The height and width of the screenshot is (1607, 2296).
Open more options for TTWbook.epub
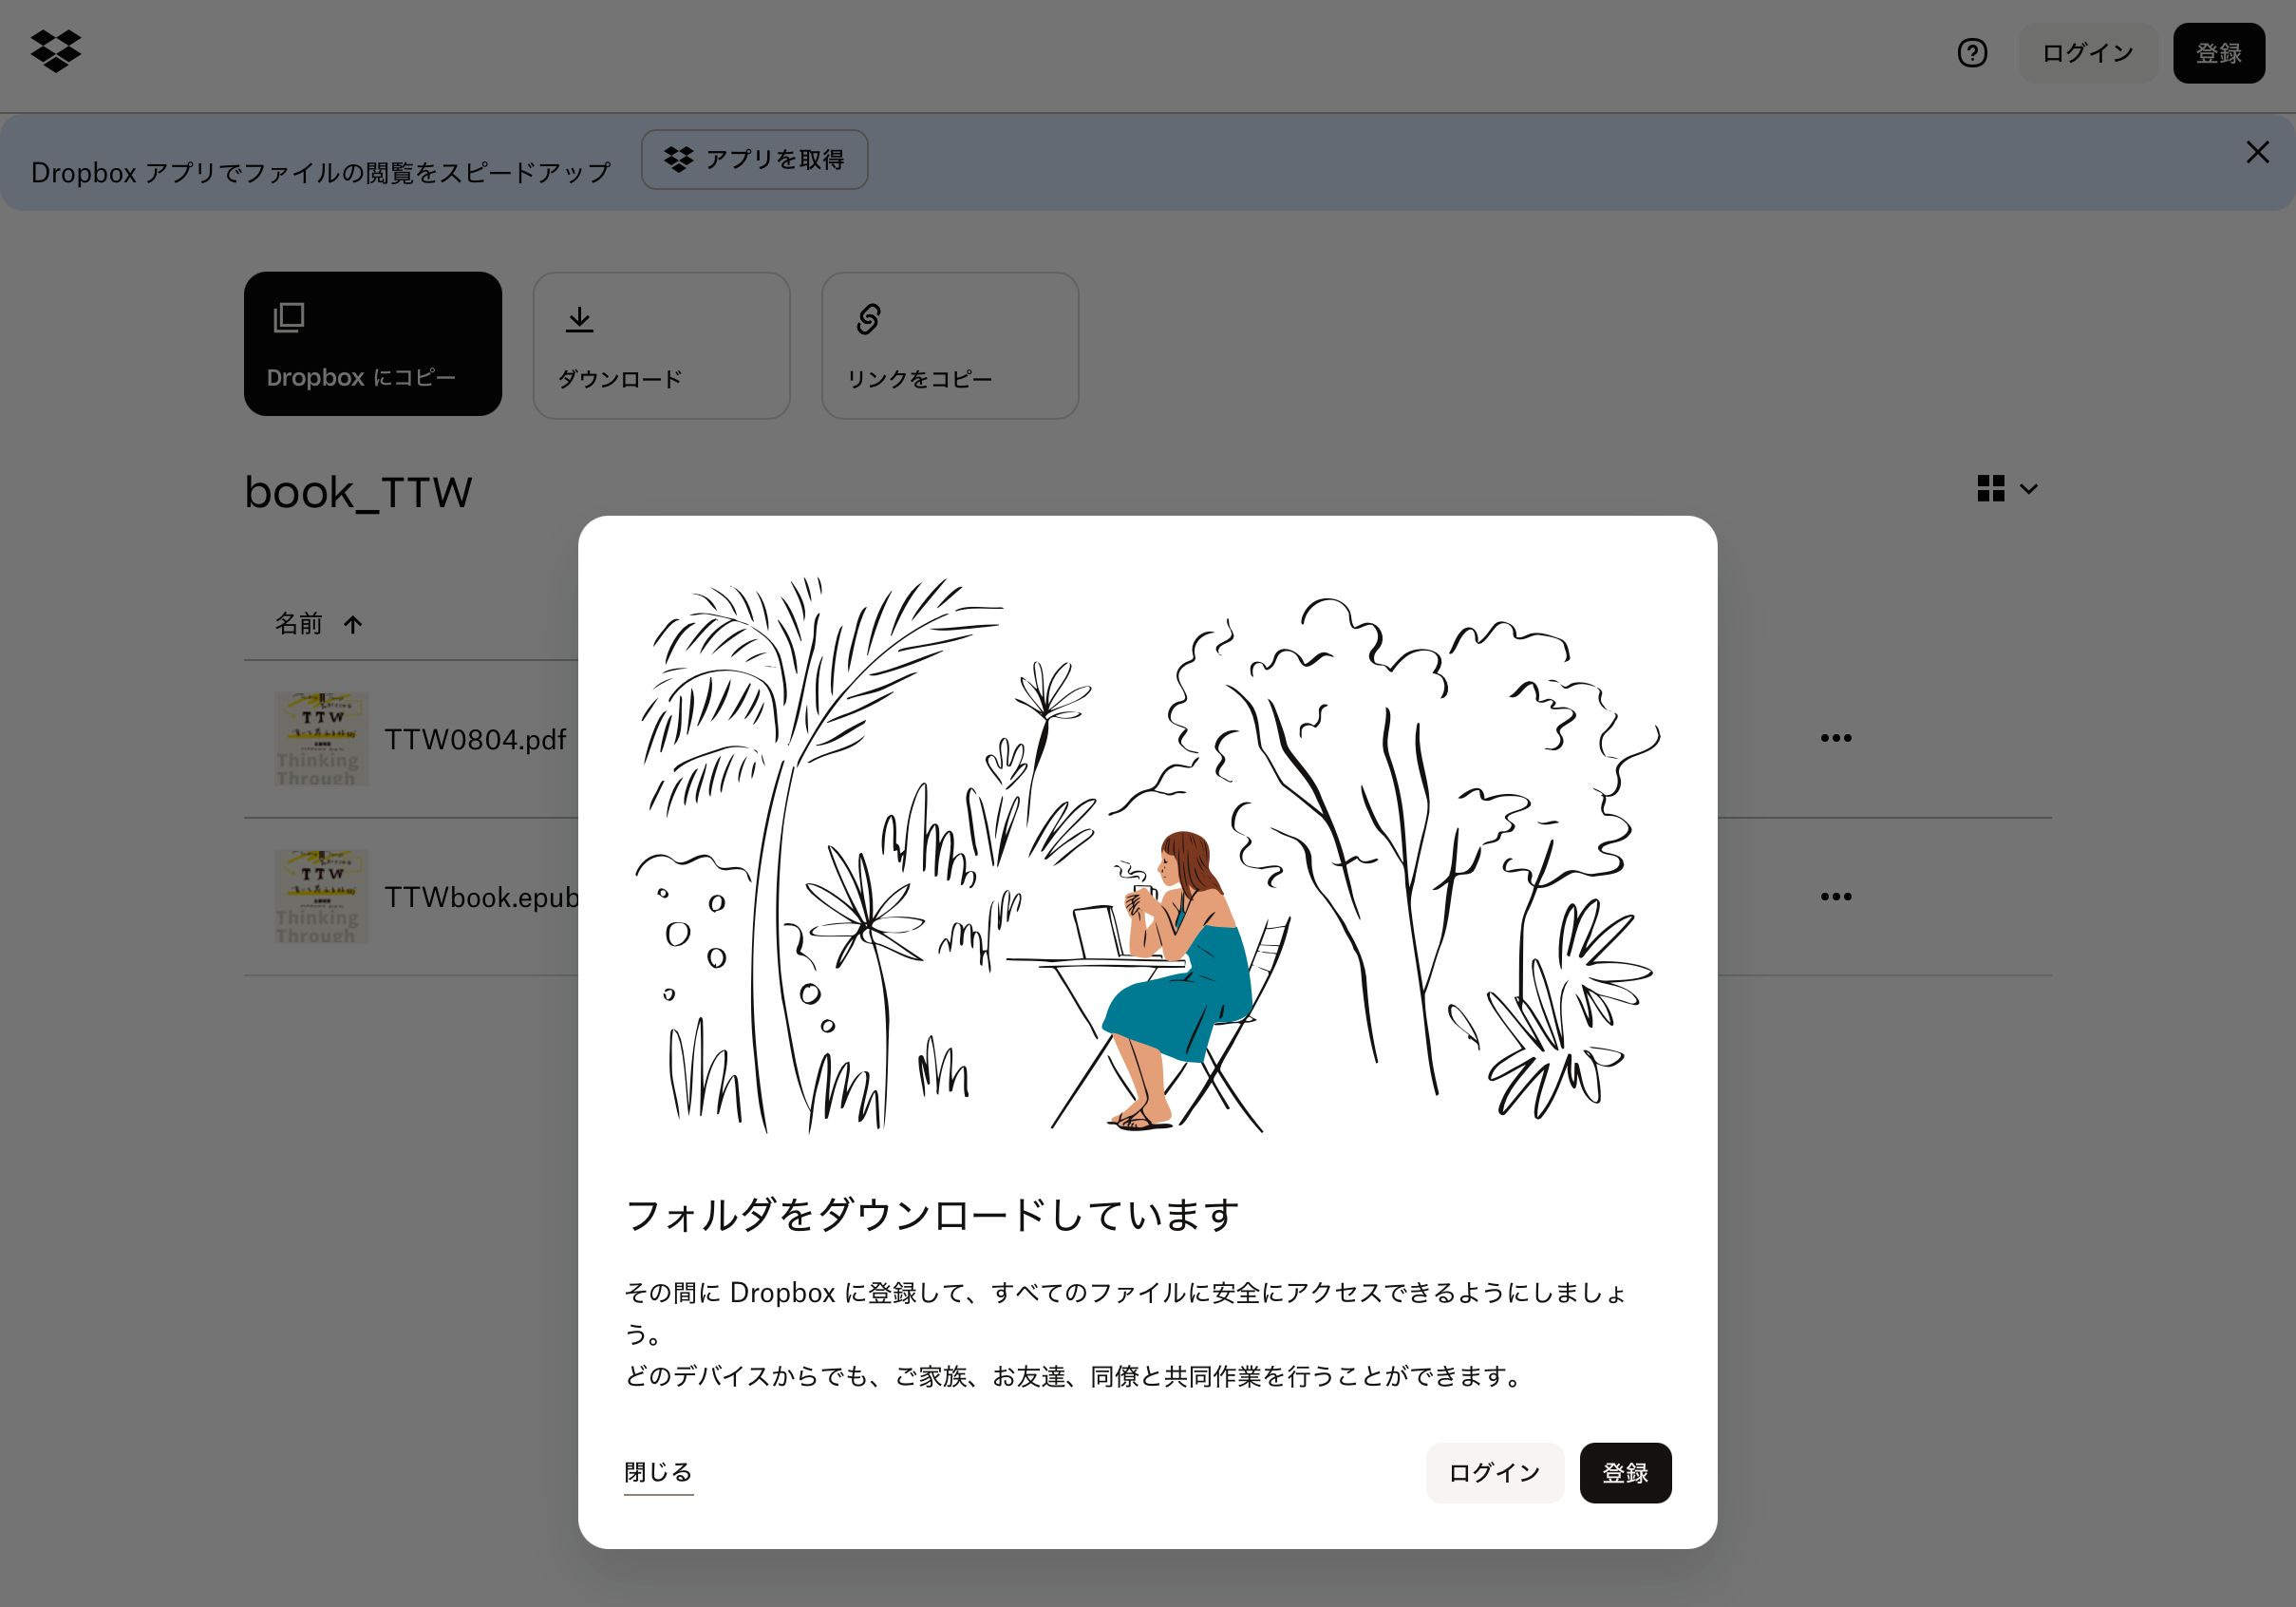1835,897
